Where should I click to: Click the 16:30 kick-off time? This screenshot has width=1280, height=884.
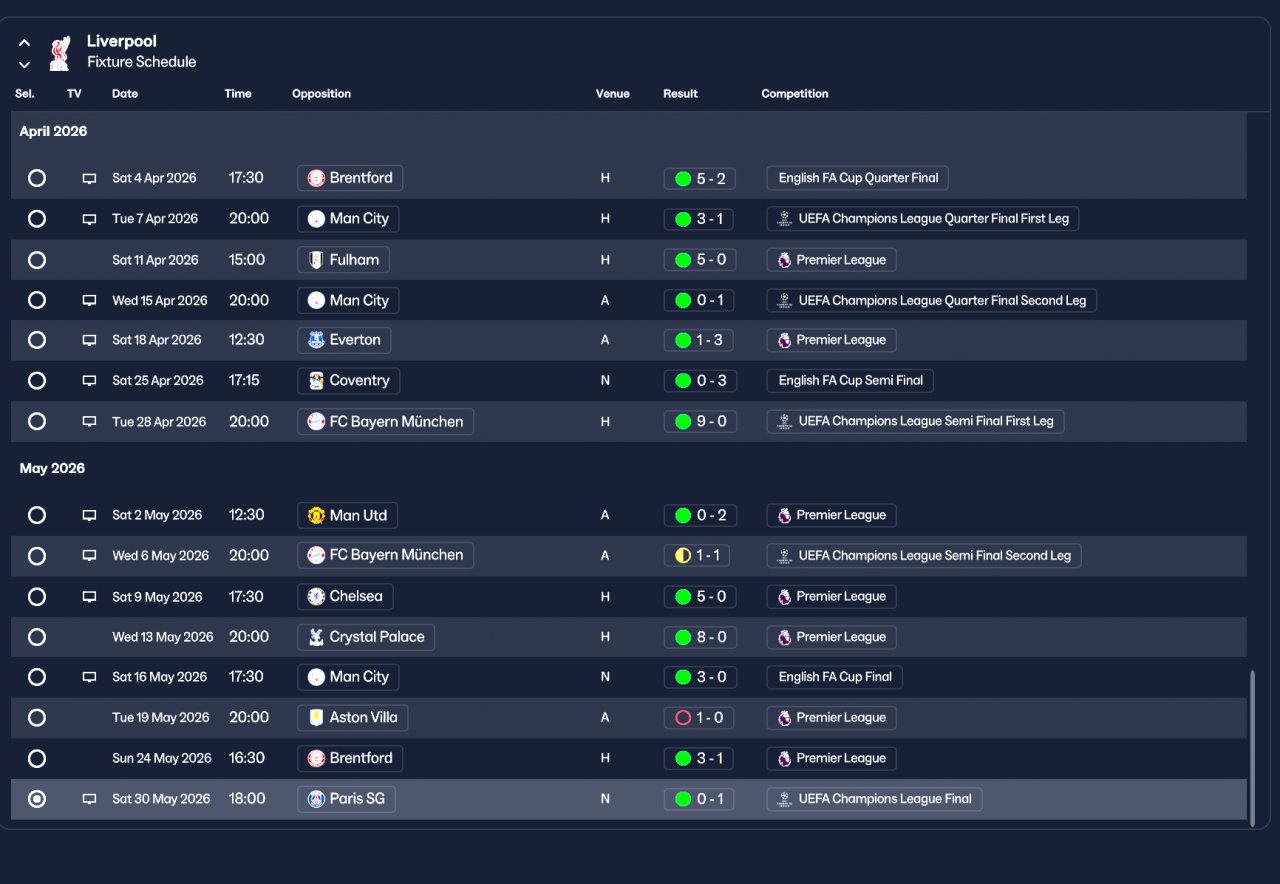(246, 758)
